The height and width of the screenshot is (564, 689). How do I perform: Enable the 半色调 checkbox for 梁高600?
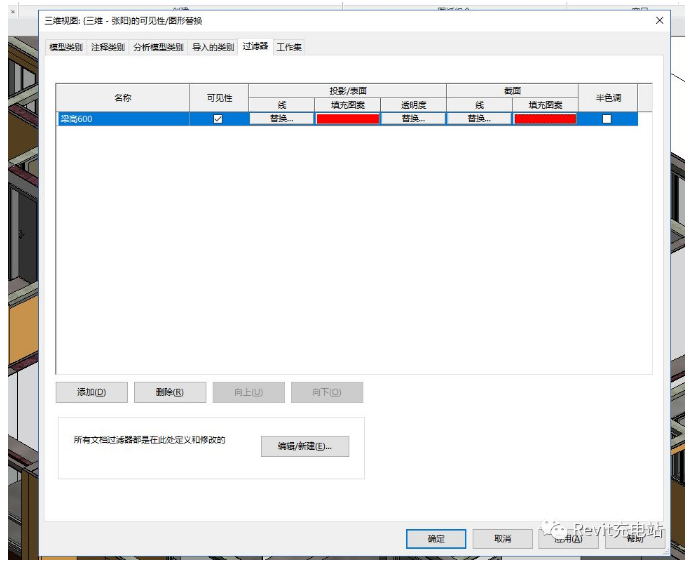606,119
